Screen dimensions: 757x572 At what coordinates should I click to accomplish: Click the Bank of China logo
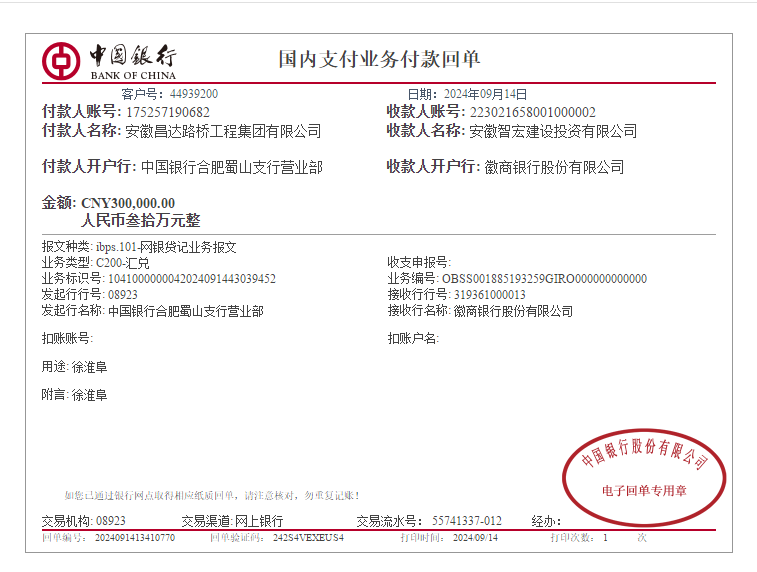108,60
